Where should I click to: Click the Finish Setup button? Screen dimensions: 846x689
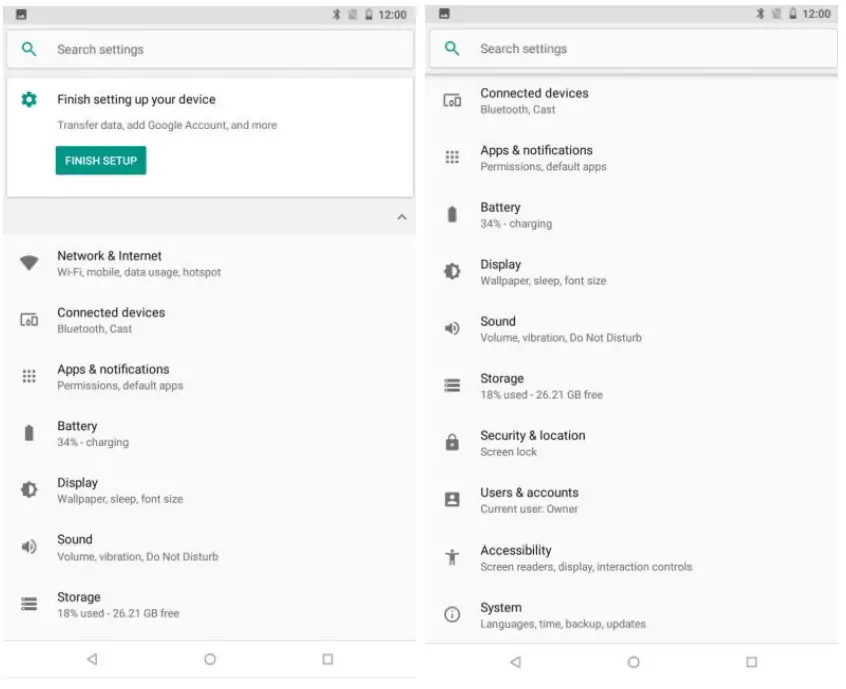101,160
